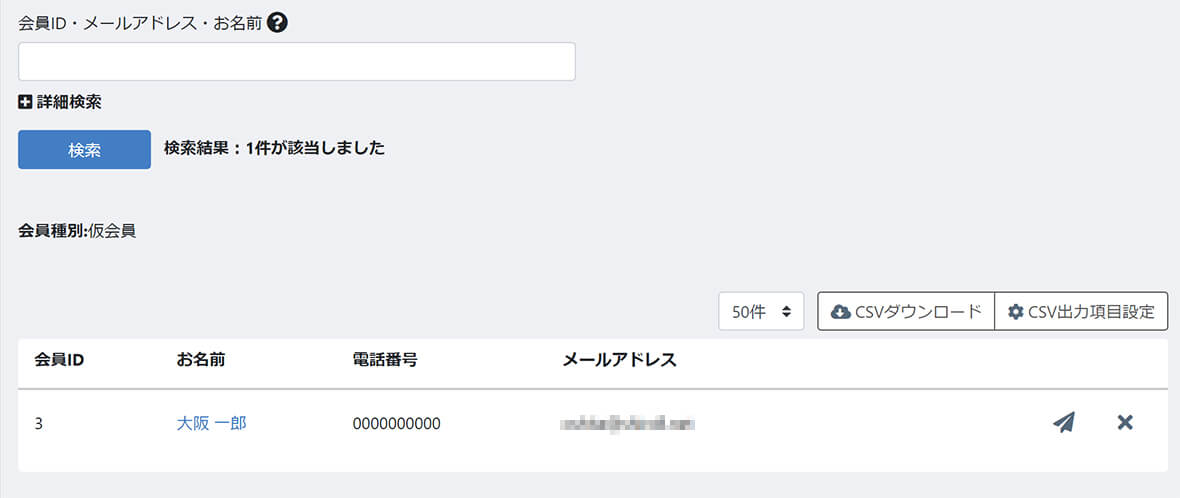Click the 電話番号 column header
Viewport: 1180px width, 498px height.
tap(385, 360)
